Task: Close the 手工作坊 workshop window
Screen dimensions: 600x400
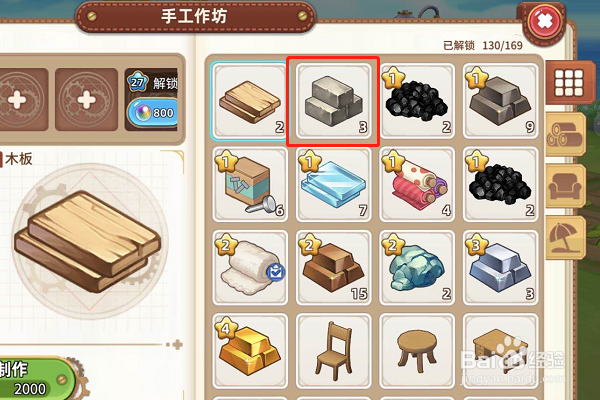Action: [x=545, y=22]
